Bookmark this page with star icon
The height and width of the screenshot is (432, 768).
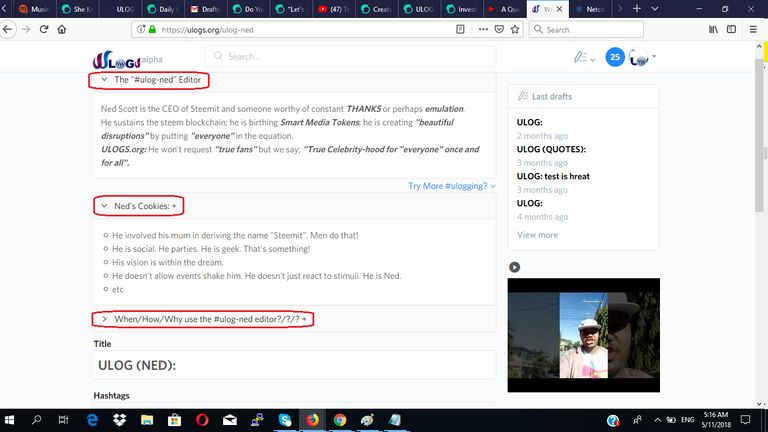(x=515, y=29)
